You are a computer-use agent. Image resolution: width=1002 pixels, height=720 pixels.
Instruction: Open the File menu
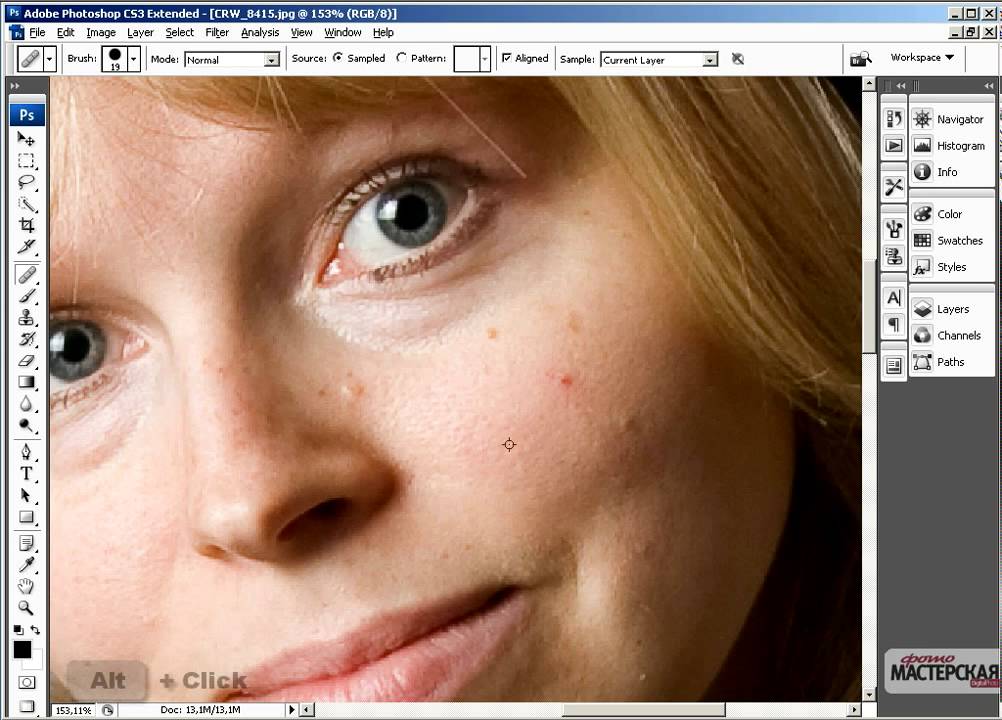pos(38,32)
